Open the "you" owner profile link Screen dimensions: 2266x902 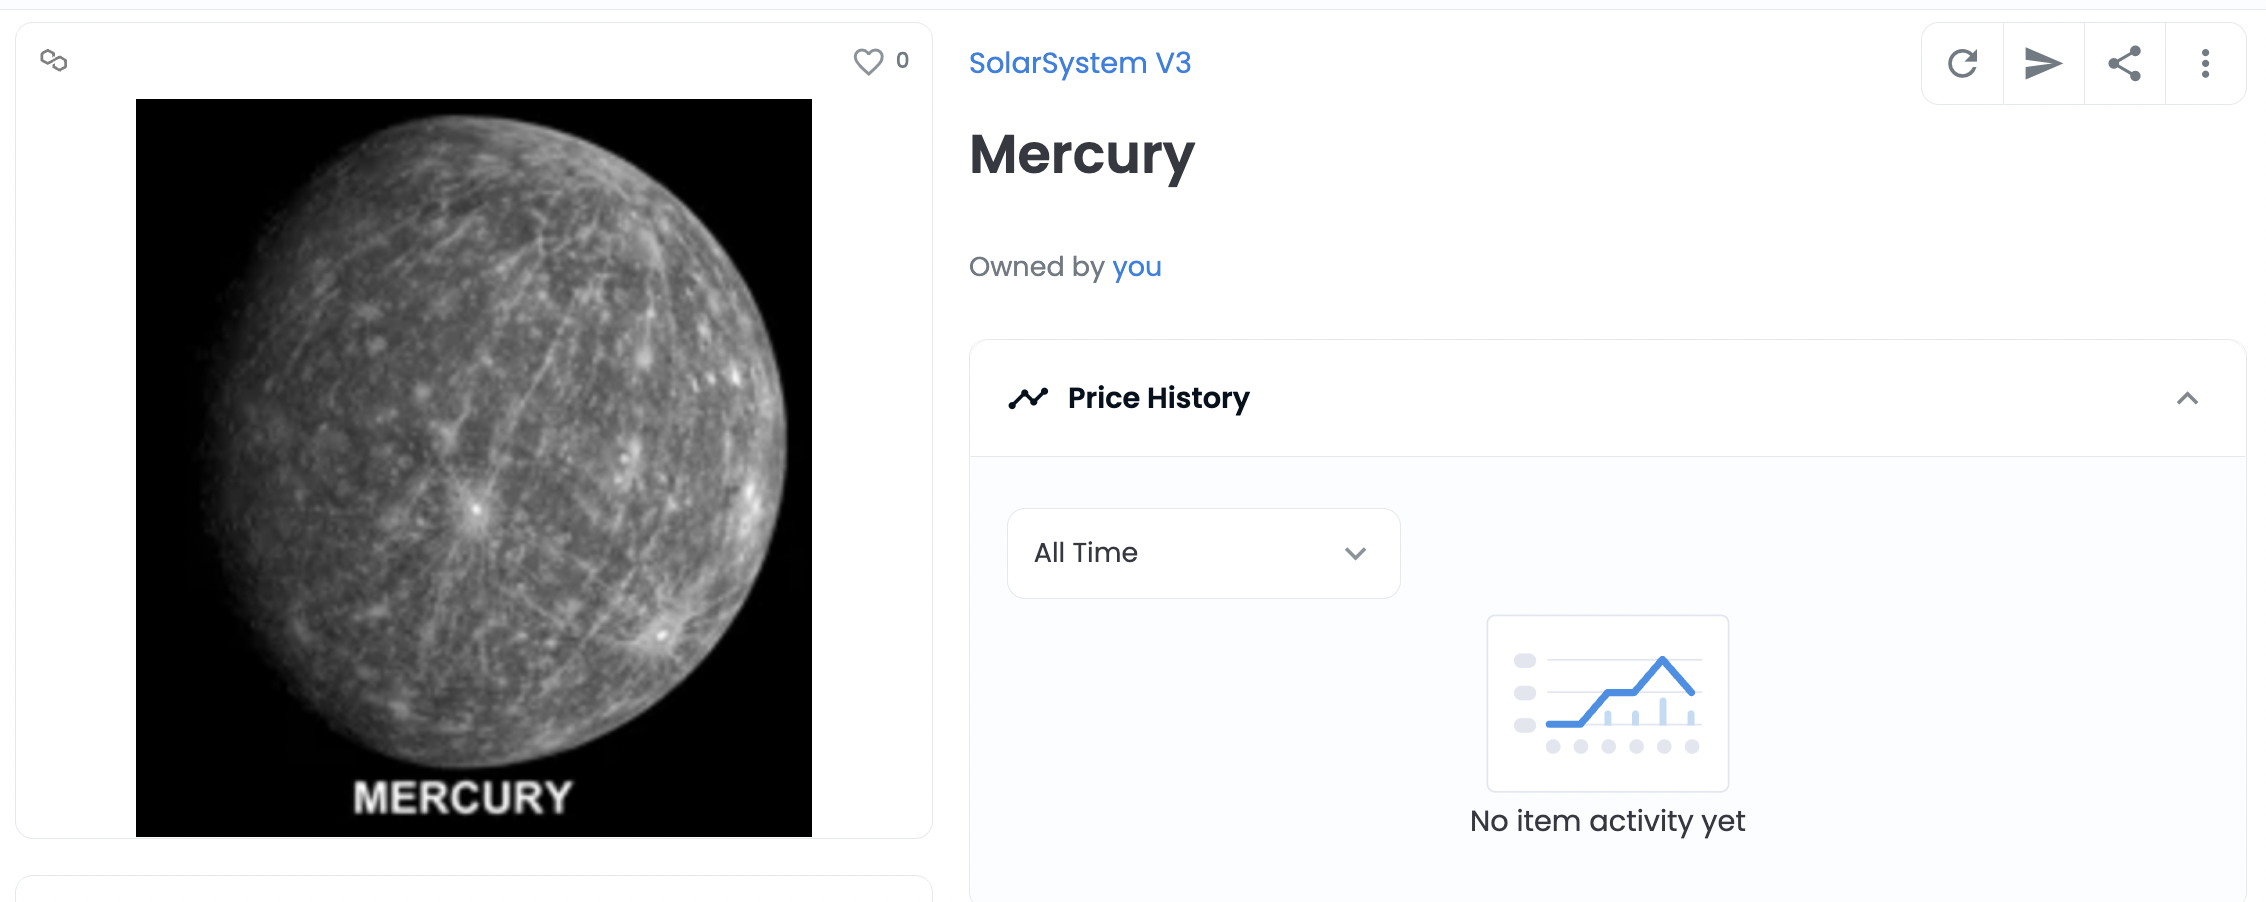coord(1137,267)
